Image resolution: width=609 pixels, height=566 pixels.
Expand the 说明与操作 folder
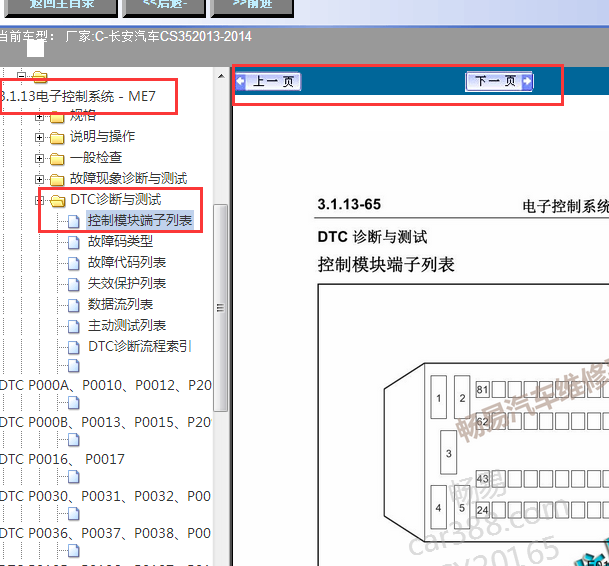[x=39, y=137]
